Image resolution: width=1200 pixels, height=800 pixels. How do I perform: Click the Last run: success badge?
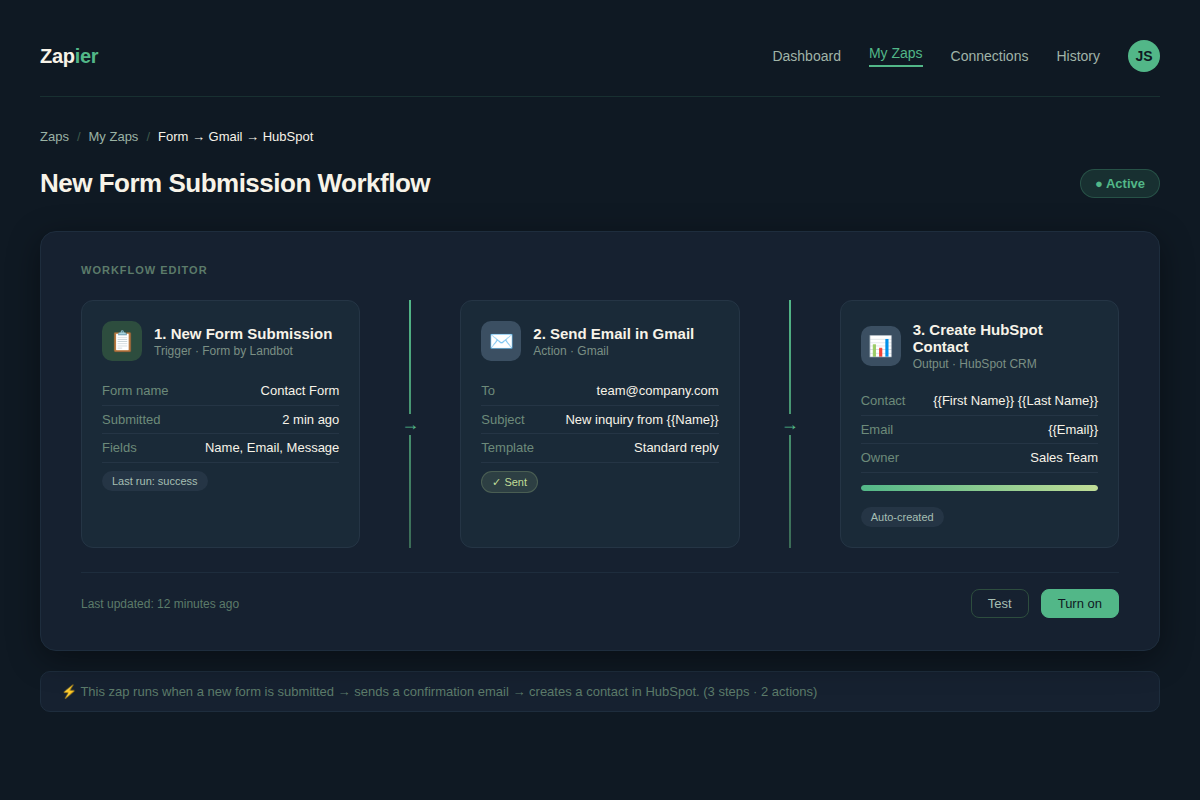(x=155, y=481)
